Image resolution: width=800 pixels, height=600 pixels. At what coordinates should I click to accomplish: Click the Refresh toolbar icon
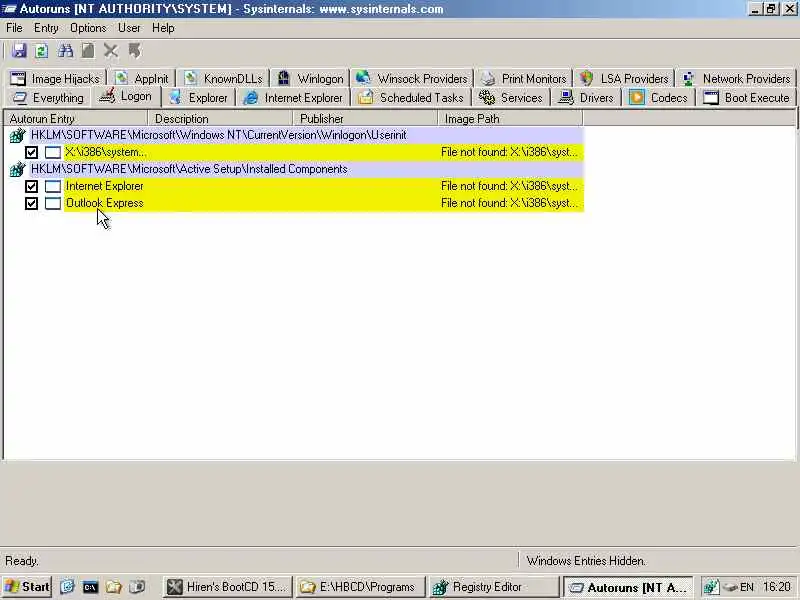click(42, 51)
